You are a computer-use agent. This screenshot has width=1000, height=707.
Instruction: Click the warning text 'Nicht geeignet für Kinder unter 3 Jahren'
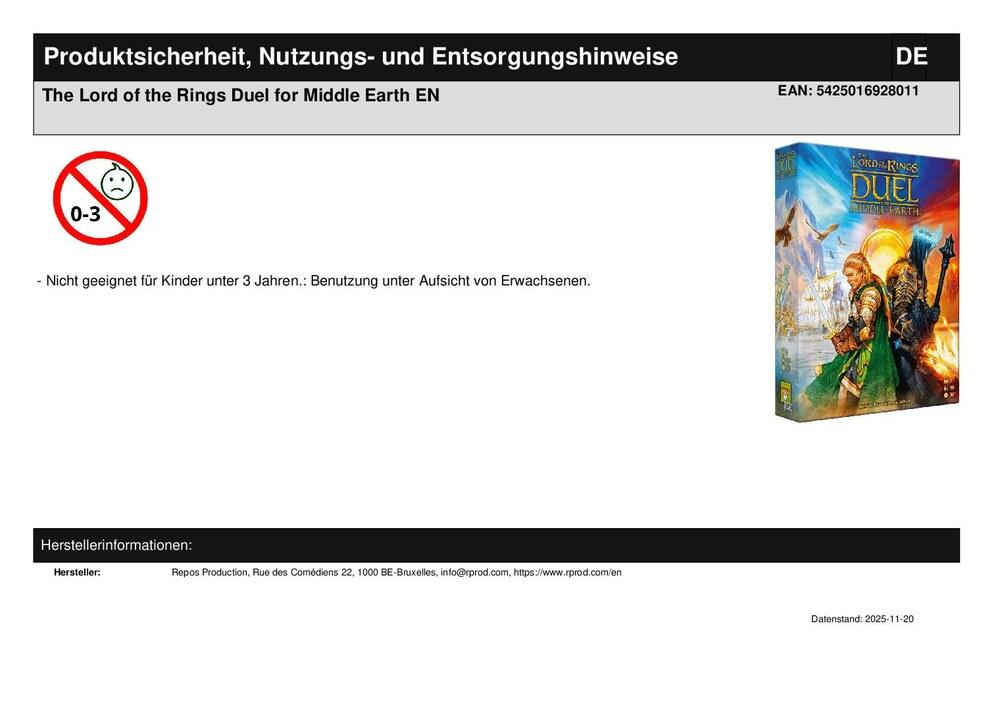coord(172,281)
